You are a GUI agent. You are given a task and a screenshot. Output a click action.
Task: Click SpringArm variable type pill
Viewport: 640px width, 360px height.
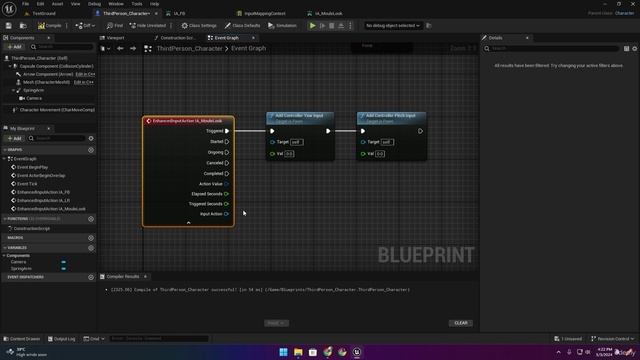point(63,269)
